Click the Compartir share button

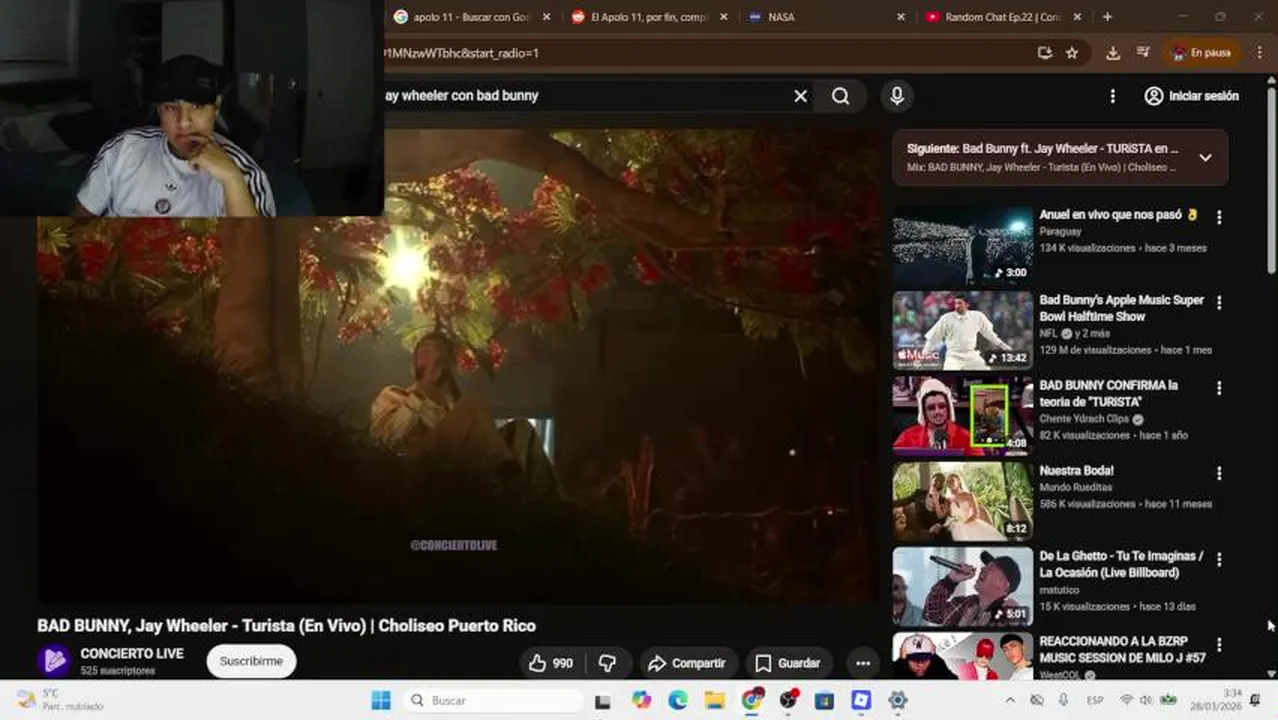coord(687,663)
